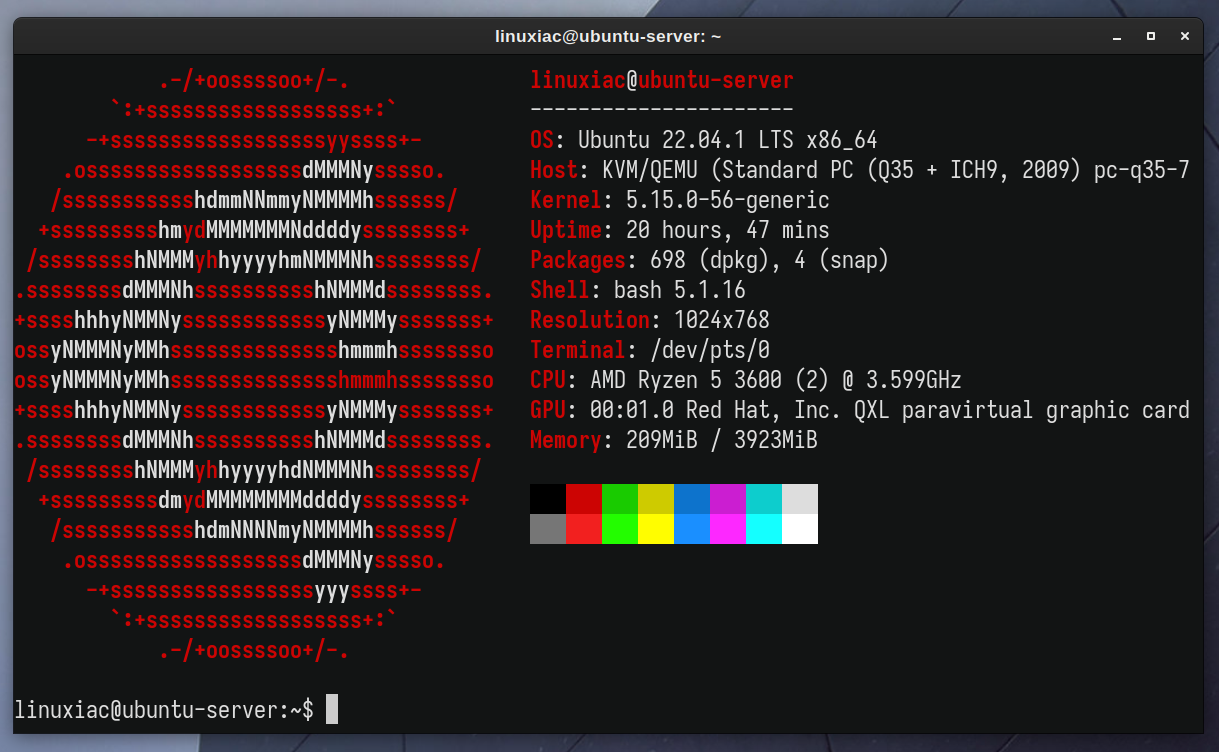The height and width of the screenshot is (752, 1219).
Task: Close the terminal window
Action: pyautogui.click(x=1185, y=36)
